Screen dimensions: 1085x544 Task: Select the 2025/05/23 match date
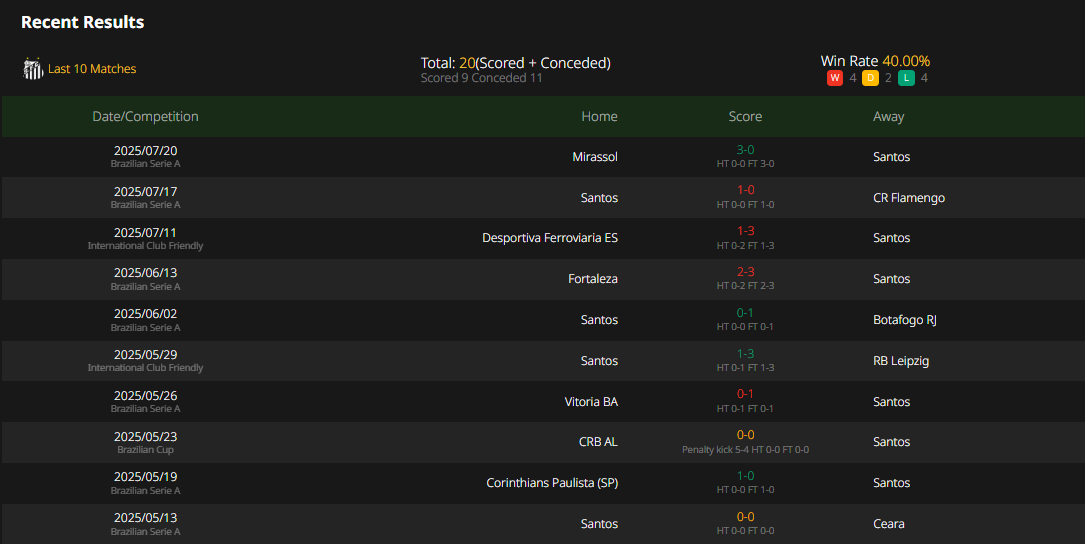point(145,436)
